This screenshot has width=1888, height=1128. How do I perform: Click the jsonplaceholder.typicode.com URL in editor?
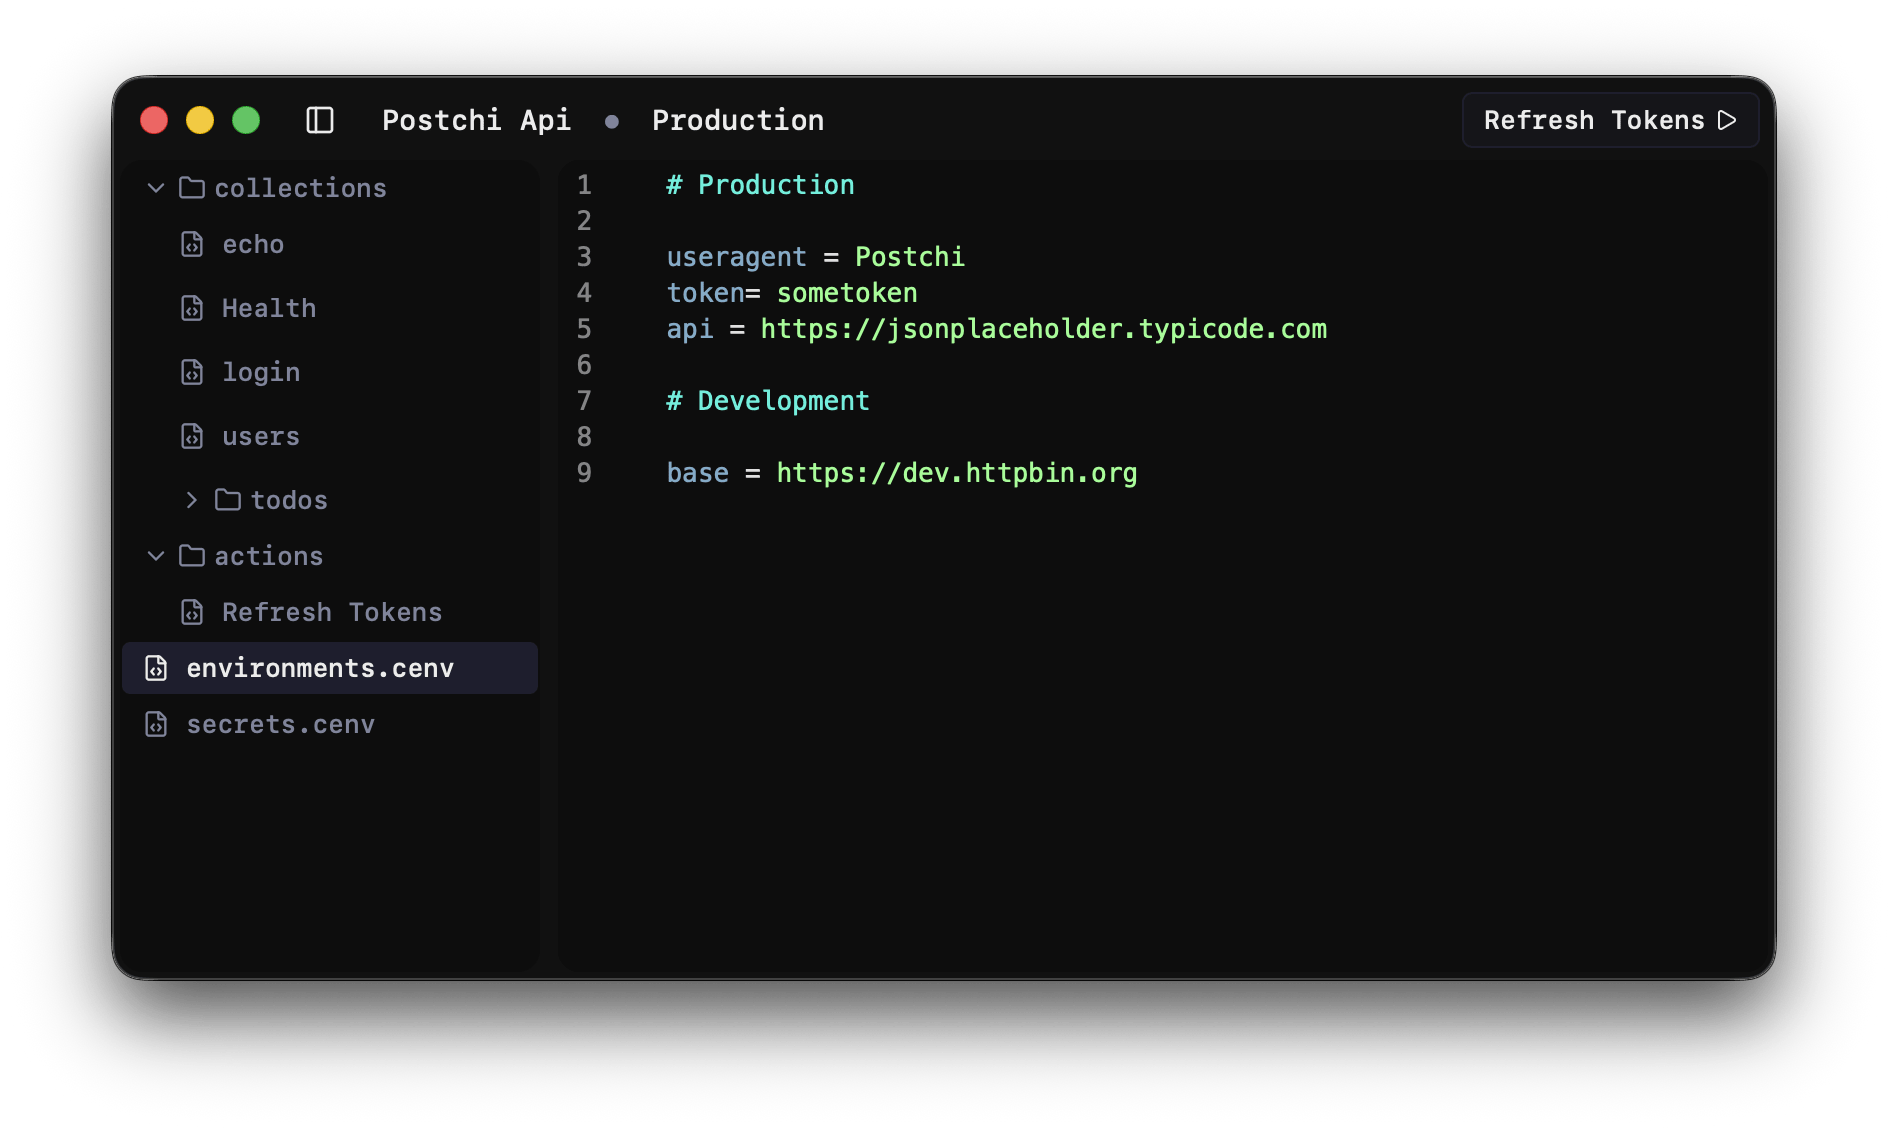1043,329
